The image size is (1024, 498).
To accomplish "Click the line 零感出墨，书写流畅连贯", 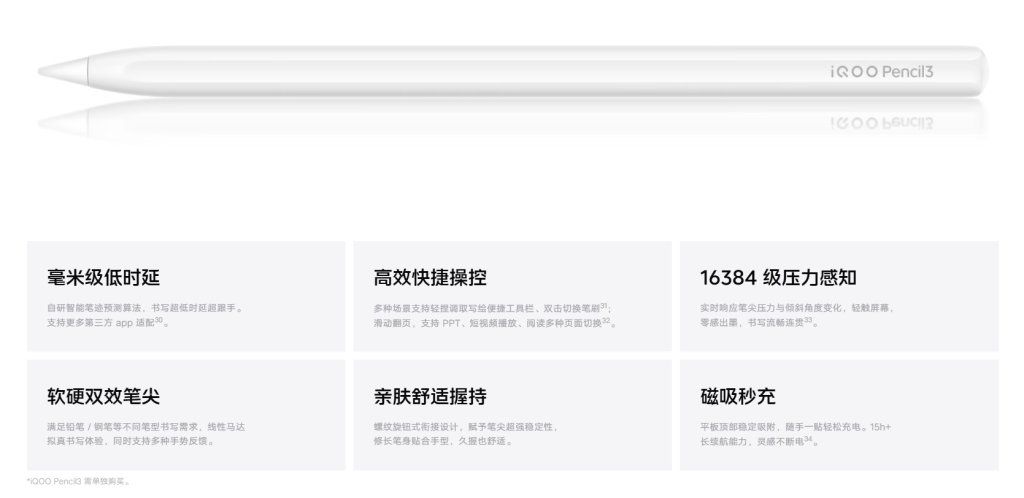I will pos(760,322).
